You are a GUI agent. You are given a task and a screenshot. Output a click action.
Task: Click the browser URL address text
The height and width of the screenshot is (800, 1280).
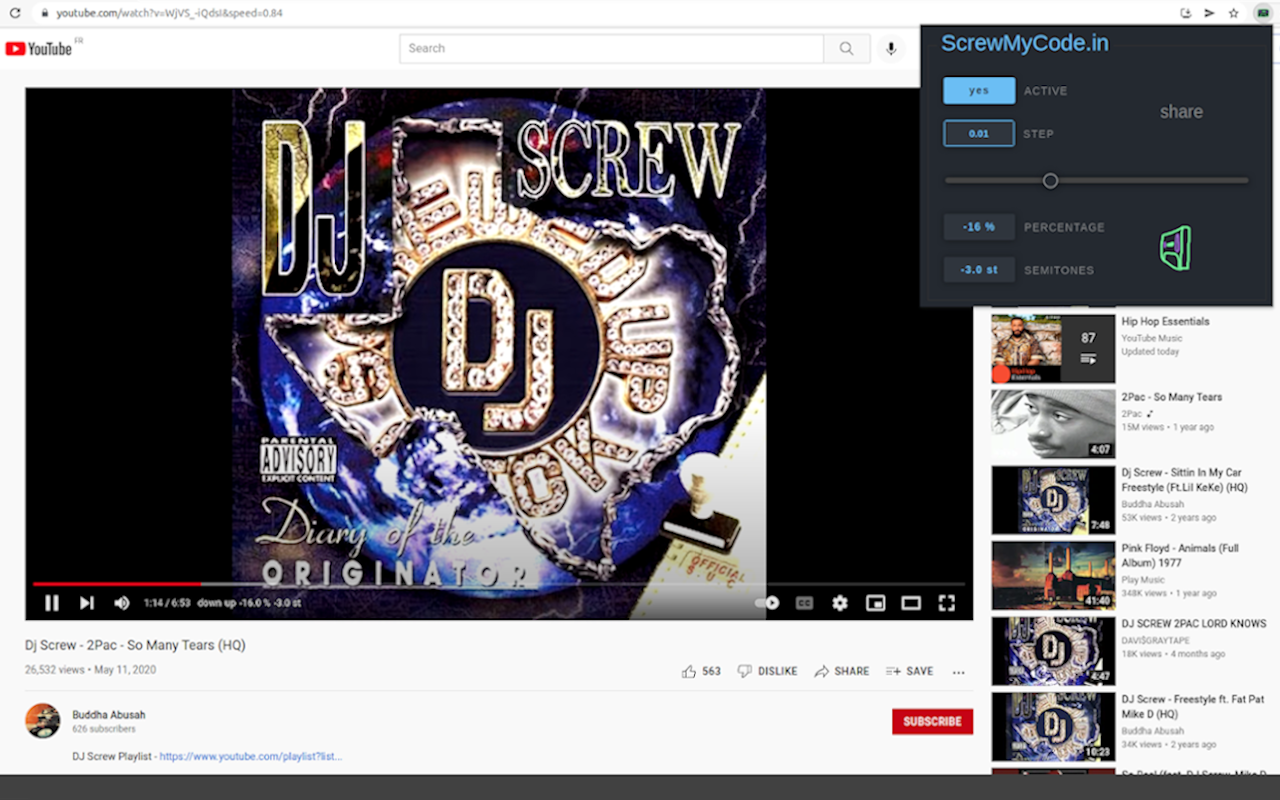pos(169,13)
